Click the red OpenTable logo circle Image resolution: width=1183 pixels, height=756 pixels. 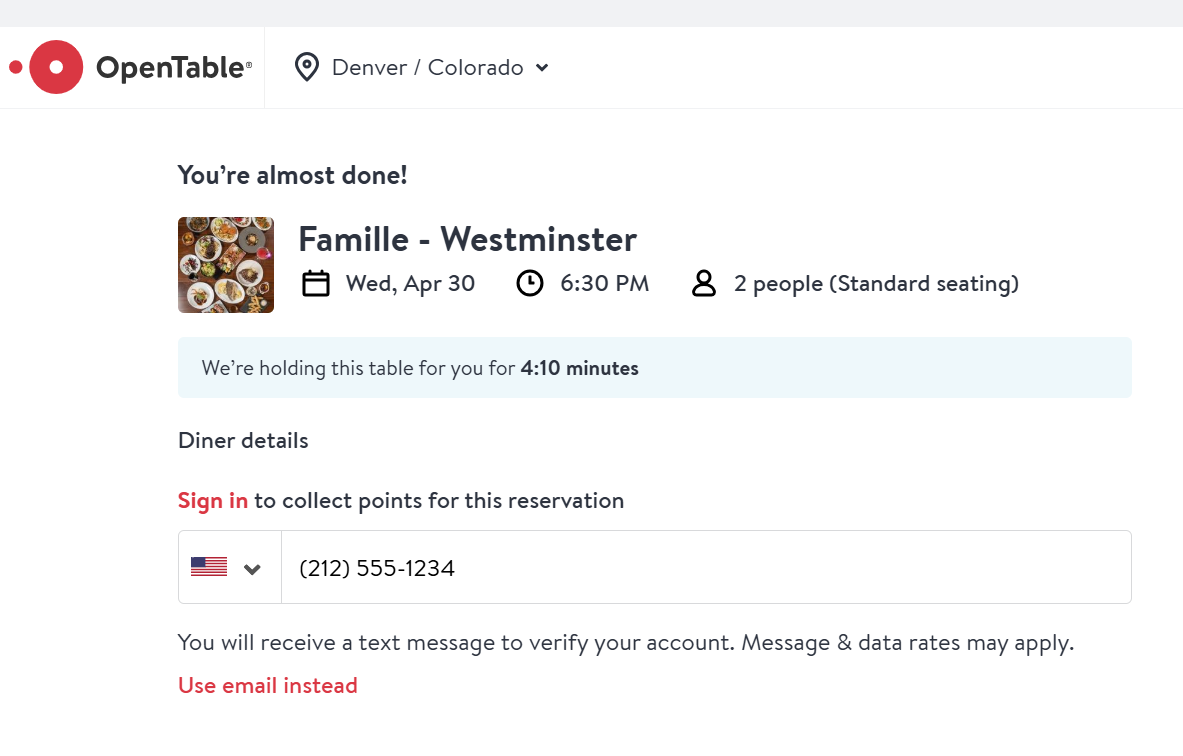coord(56,67)
